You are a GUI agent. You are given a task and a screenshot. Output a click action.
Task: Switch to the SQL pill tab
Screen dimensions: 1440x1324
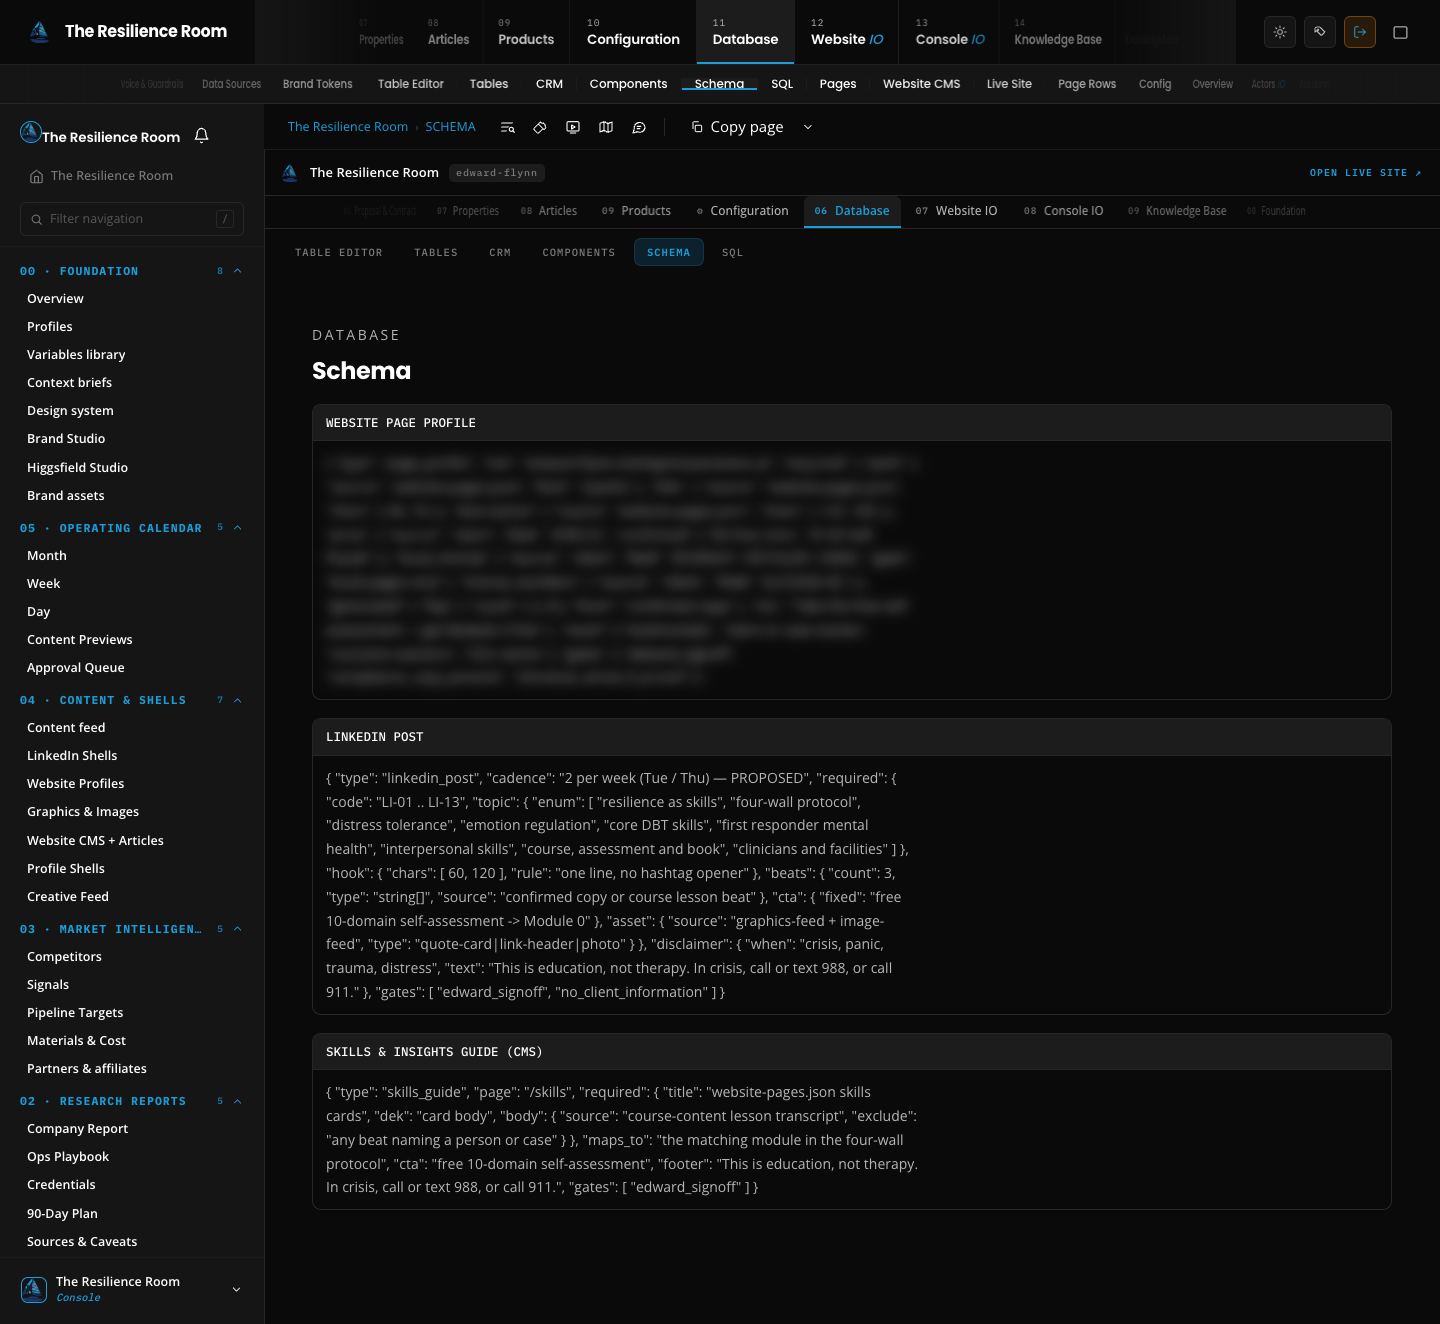733,252
